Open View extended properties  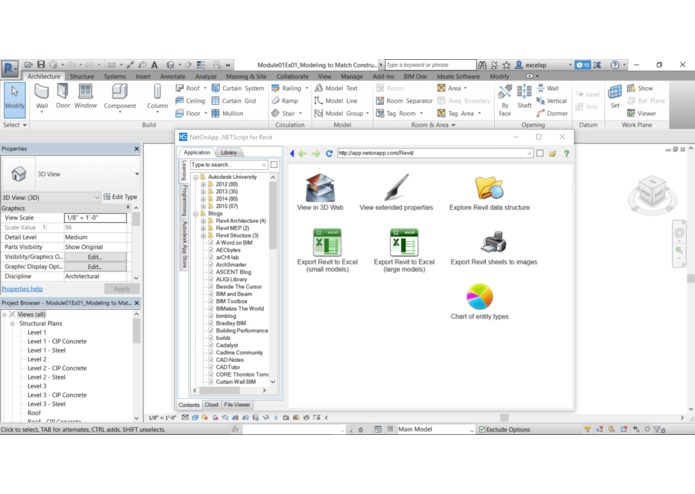tap(396, 192)
